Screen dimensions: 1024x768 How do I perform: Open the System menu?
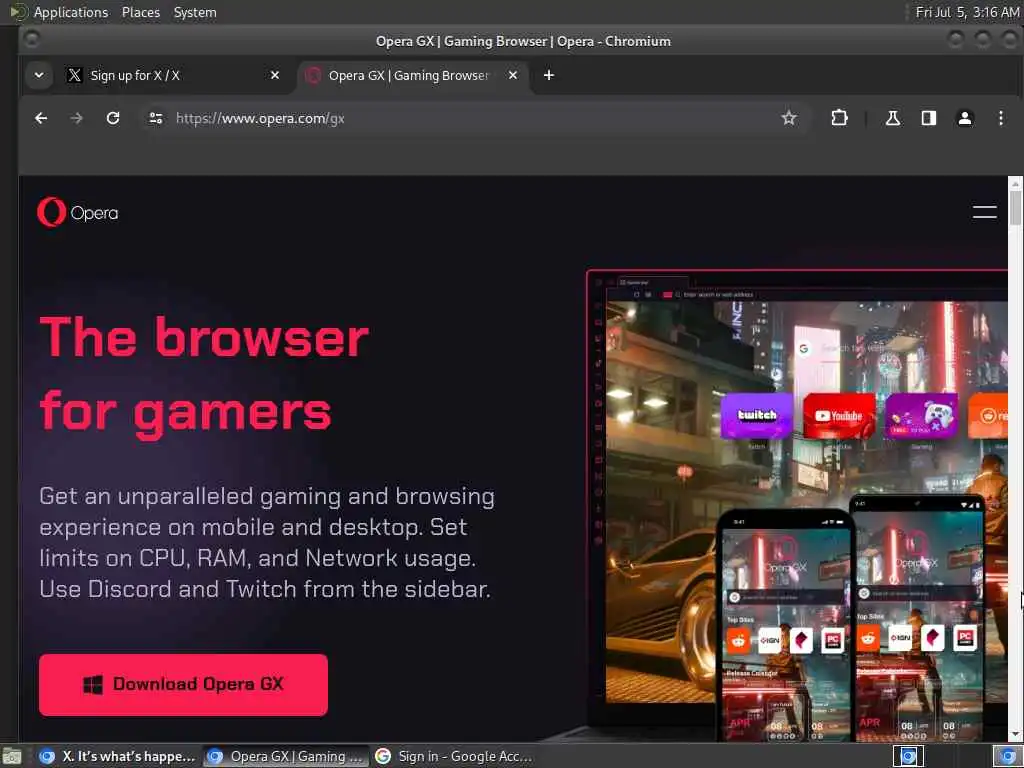(x=195, y=12)
